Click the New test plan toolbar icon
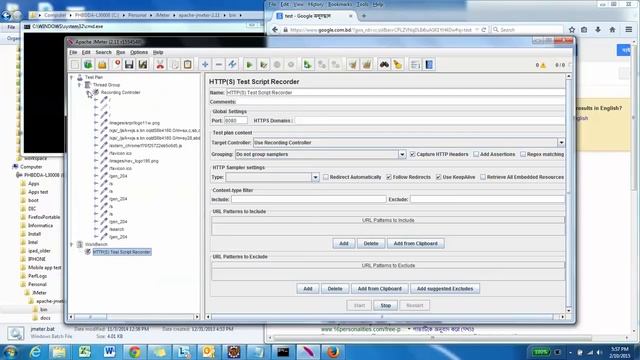The width and height of the screenshot is (640, 360). click(75, 64)
